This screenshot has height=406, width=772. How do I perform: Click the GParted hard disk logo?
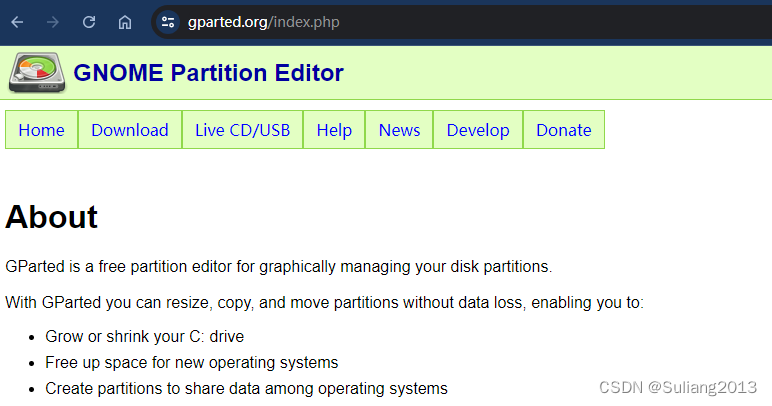tap(37, 73)
